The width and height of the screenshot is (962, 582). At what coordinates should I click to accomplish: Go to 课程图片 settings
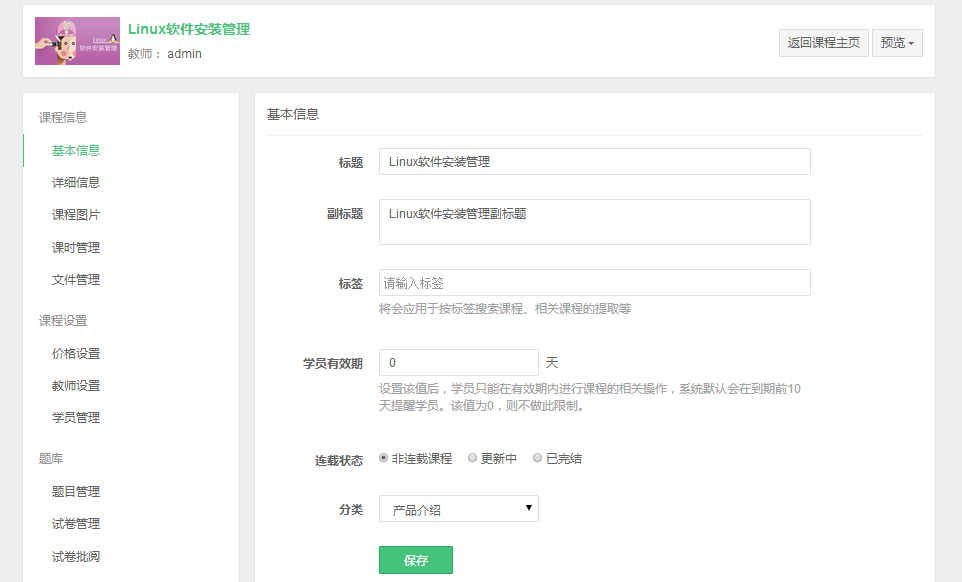point(76,215)
